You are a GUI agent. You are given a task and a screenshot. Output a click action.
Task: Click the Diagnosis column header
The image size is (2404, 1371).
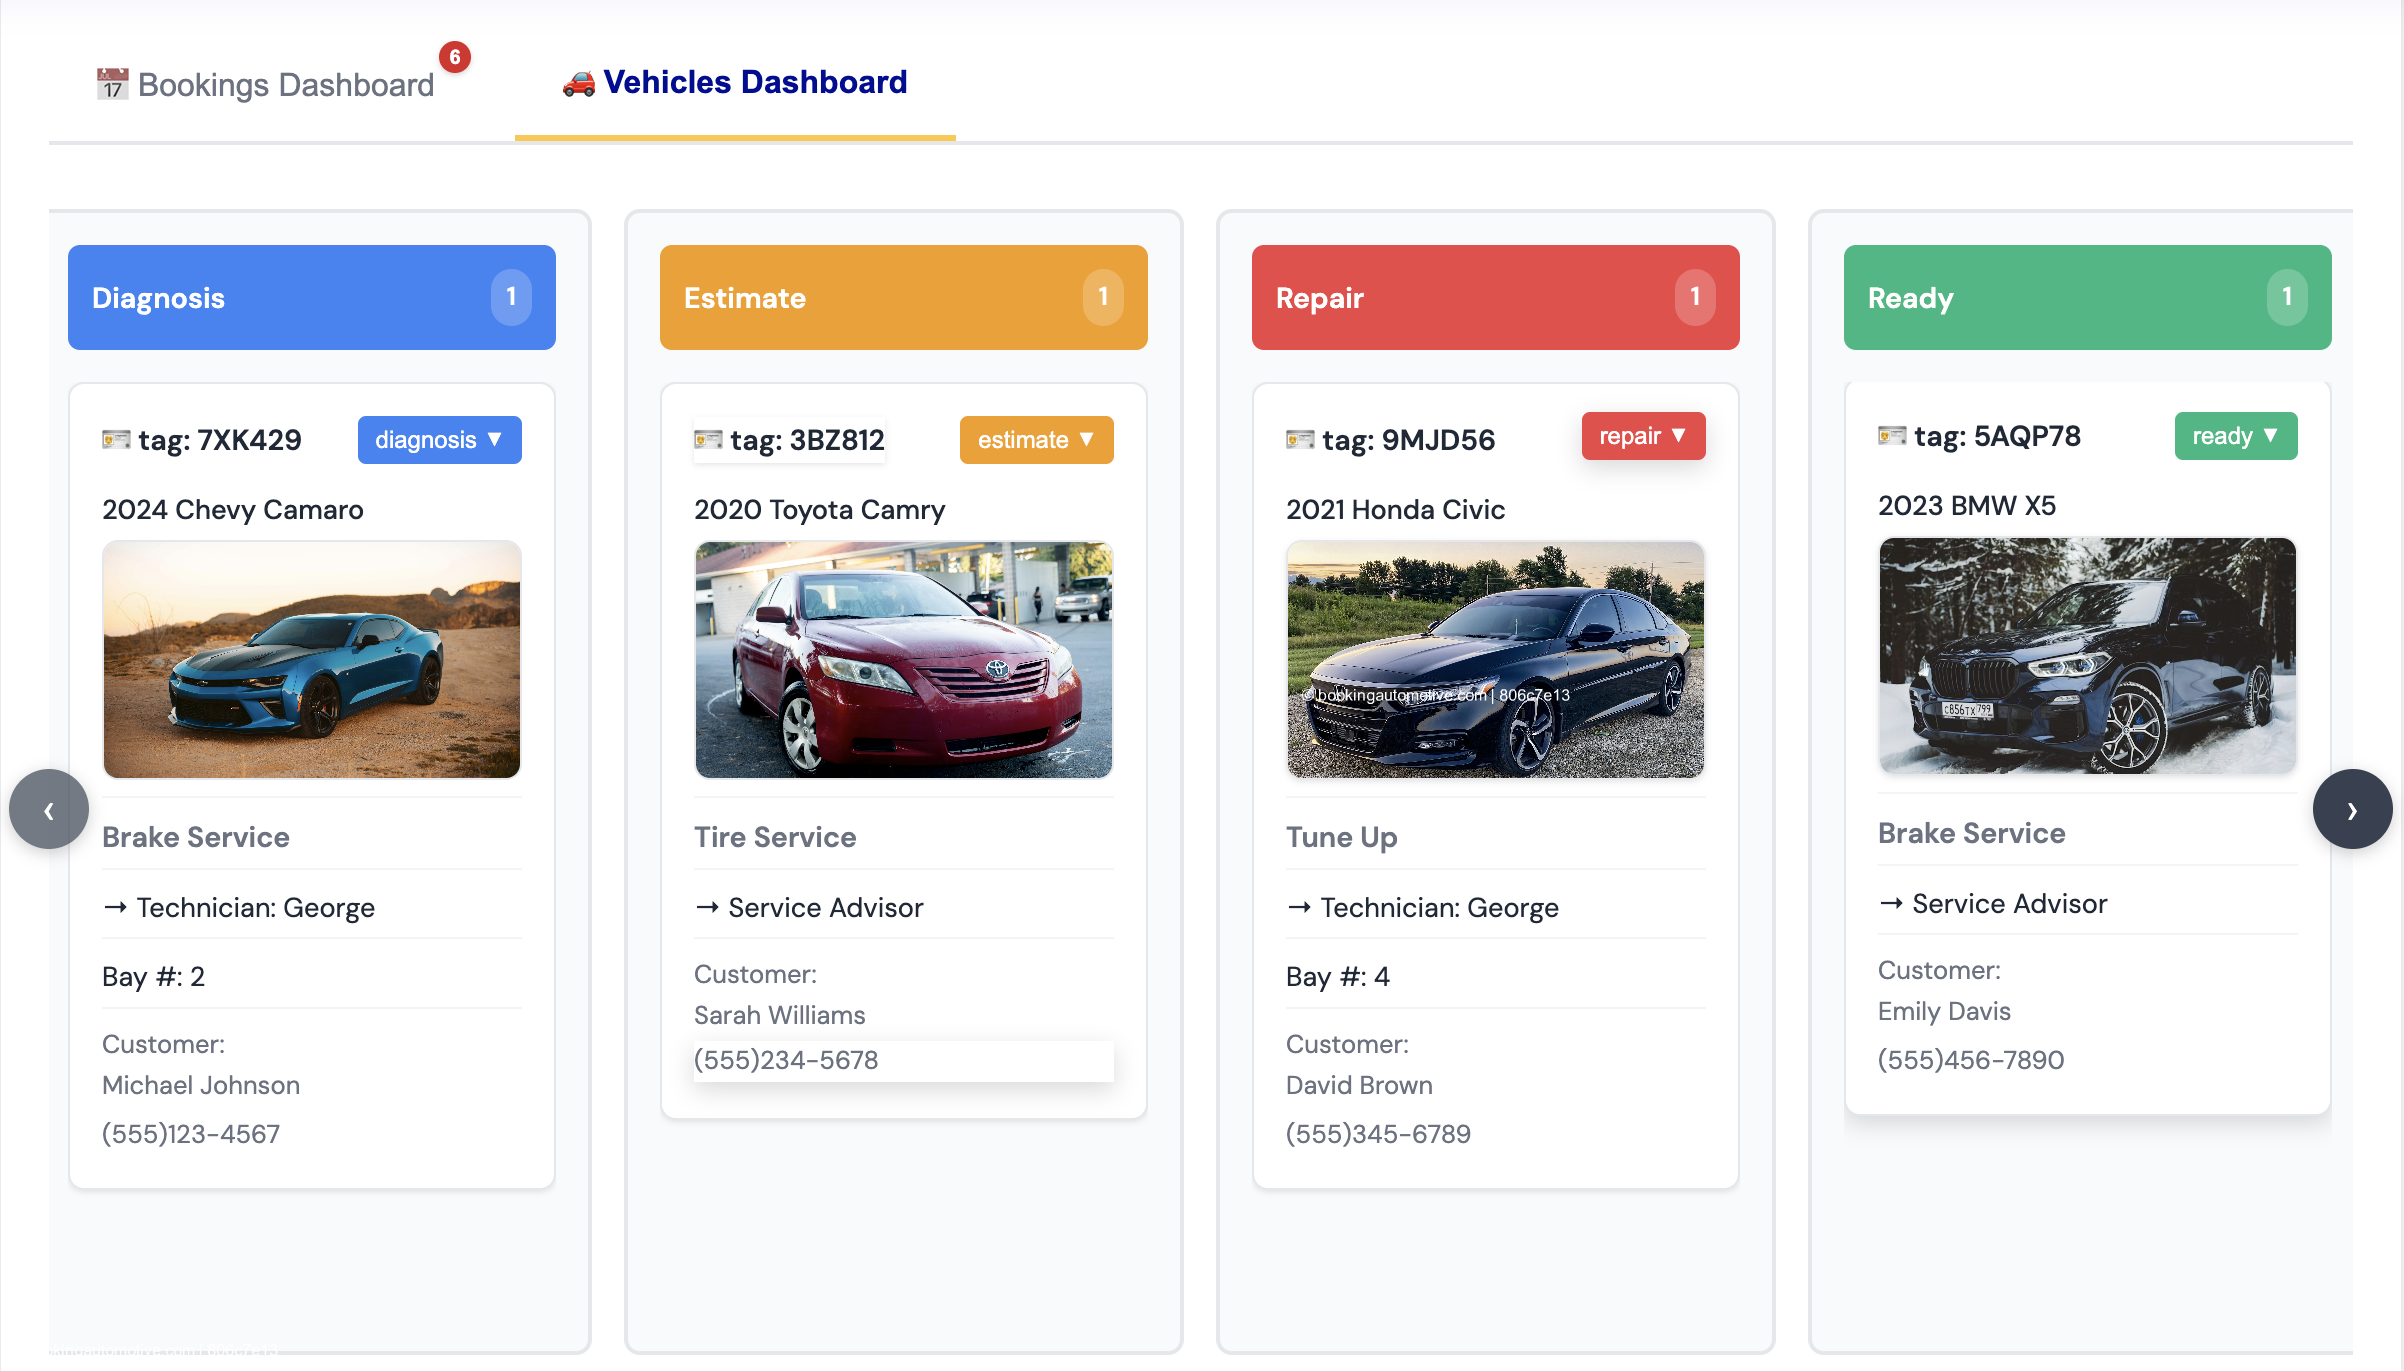pos(312,297)
